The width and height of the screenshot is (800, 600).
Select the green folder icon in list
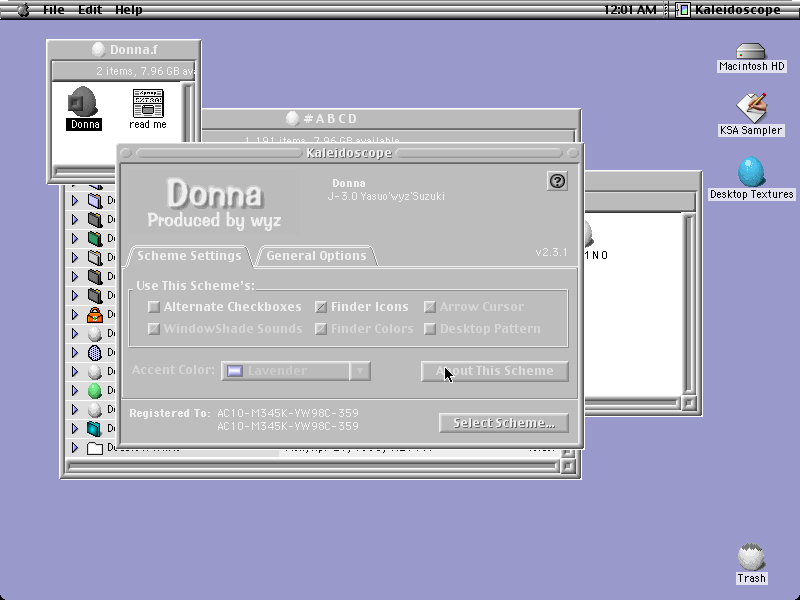click(95, 238)
